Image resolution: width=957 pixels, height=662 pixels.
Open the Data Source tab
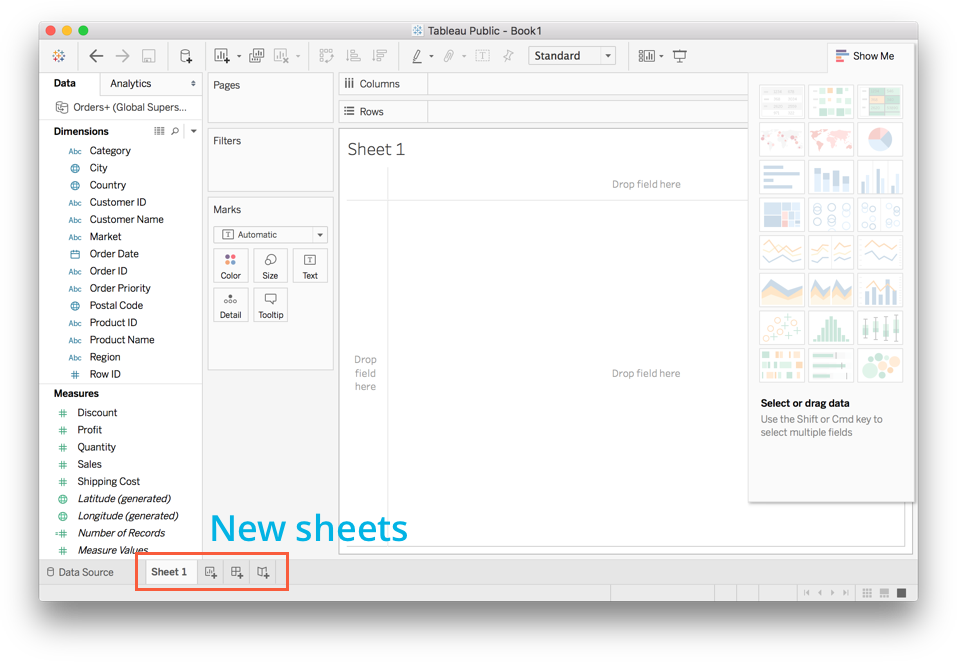(80, 572)
